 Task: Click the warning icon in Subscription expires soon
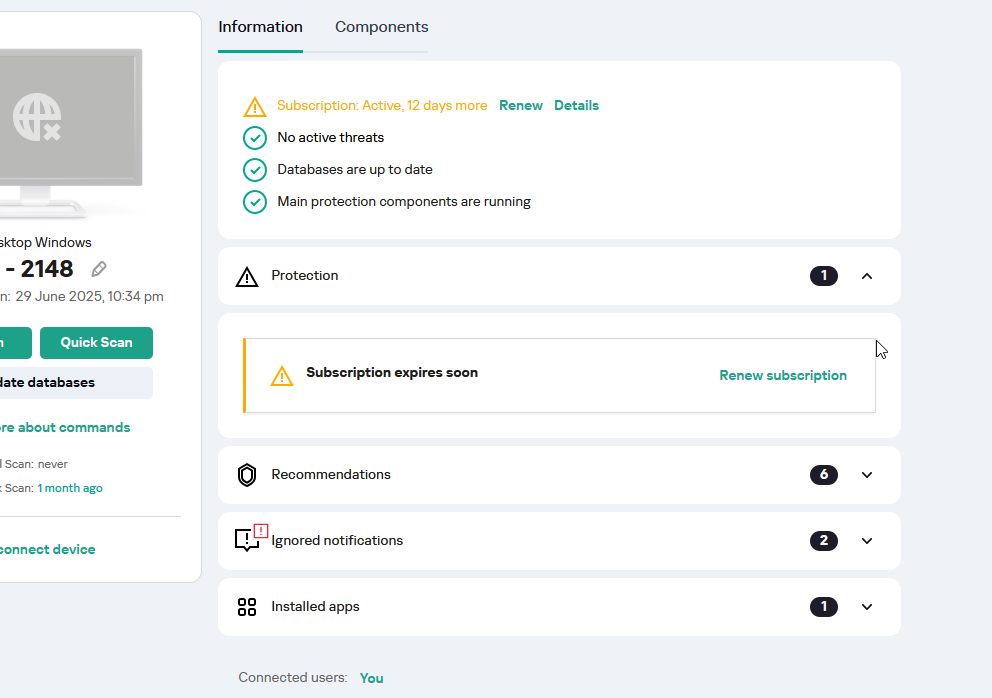point(282,376)
